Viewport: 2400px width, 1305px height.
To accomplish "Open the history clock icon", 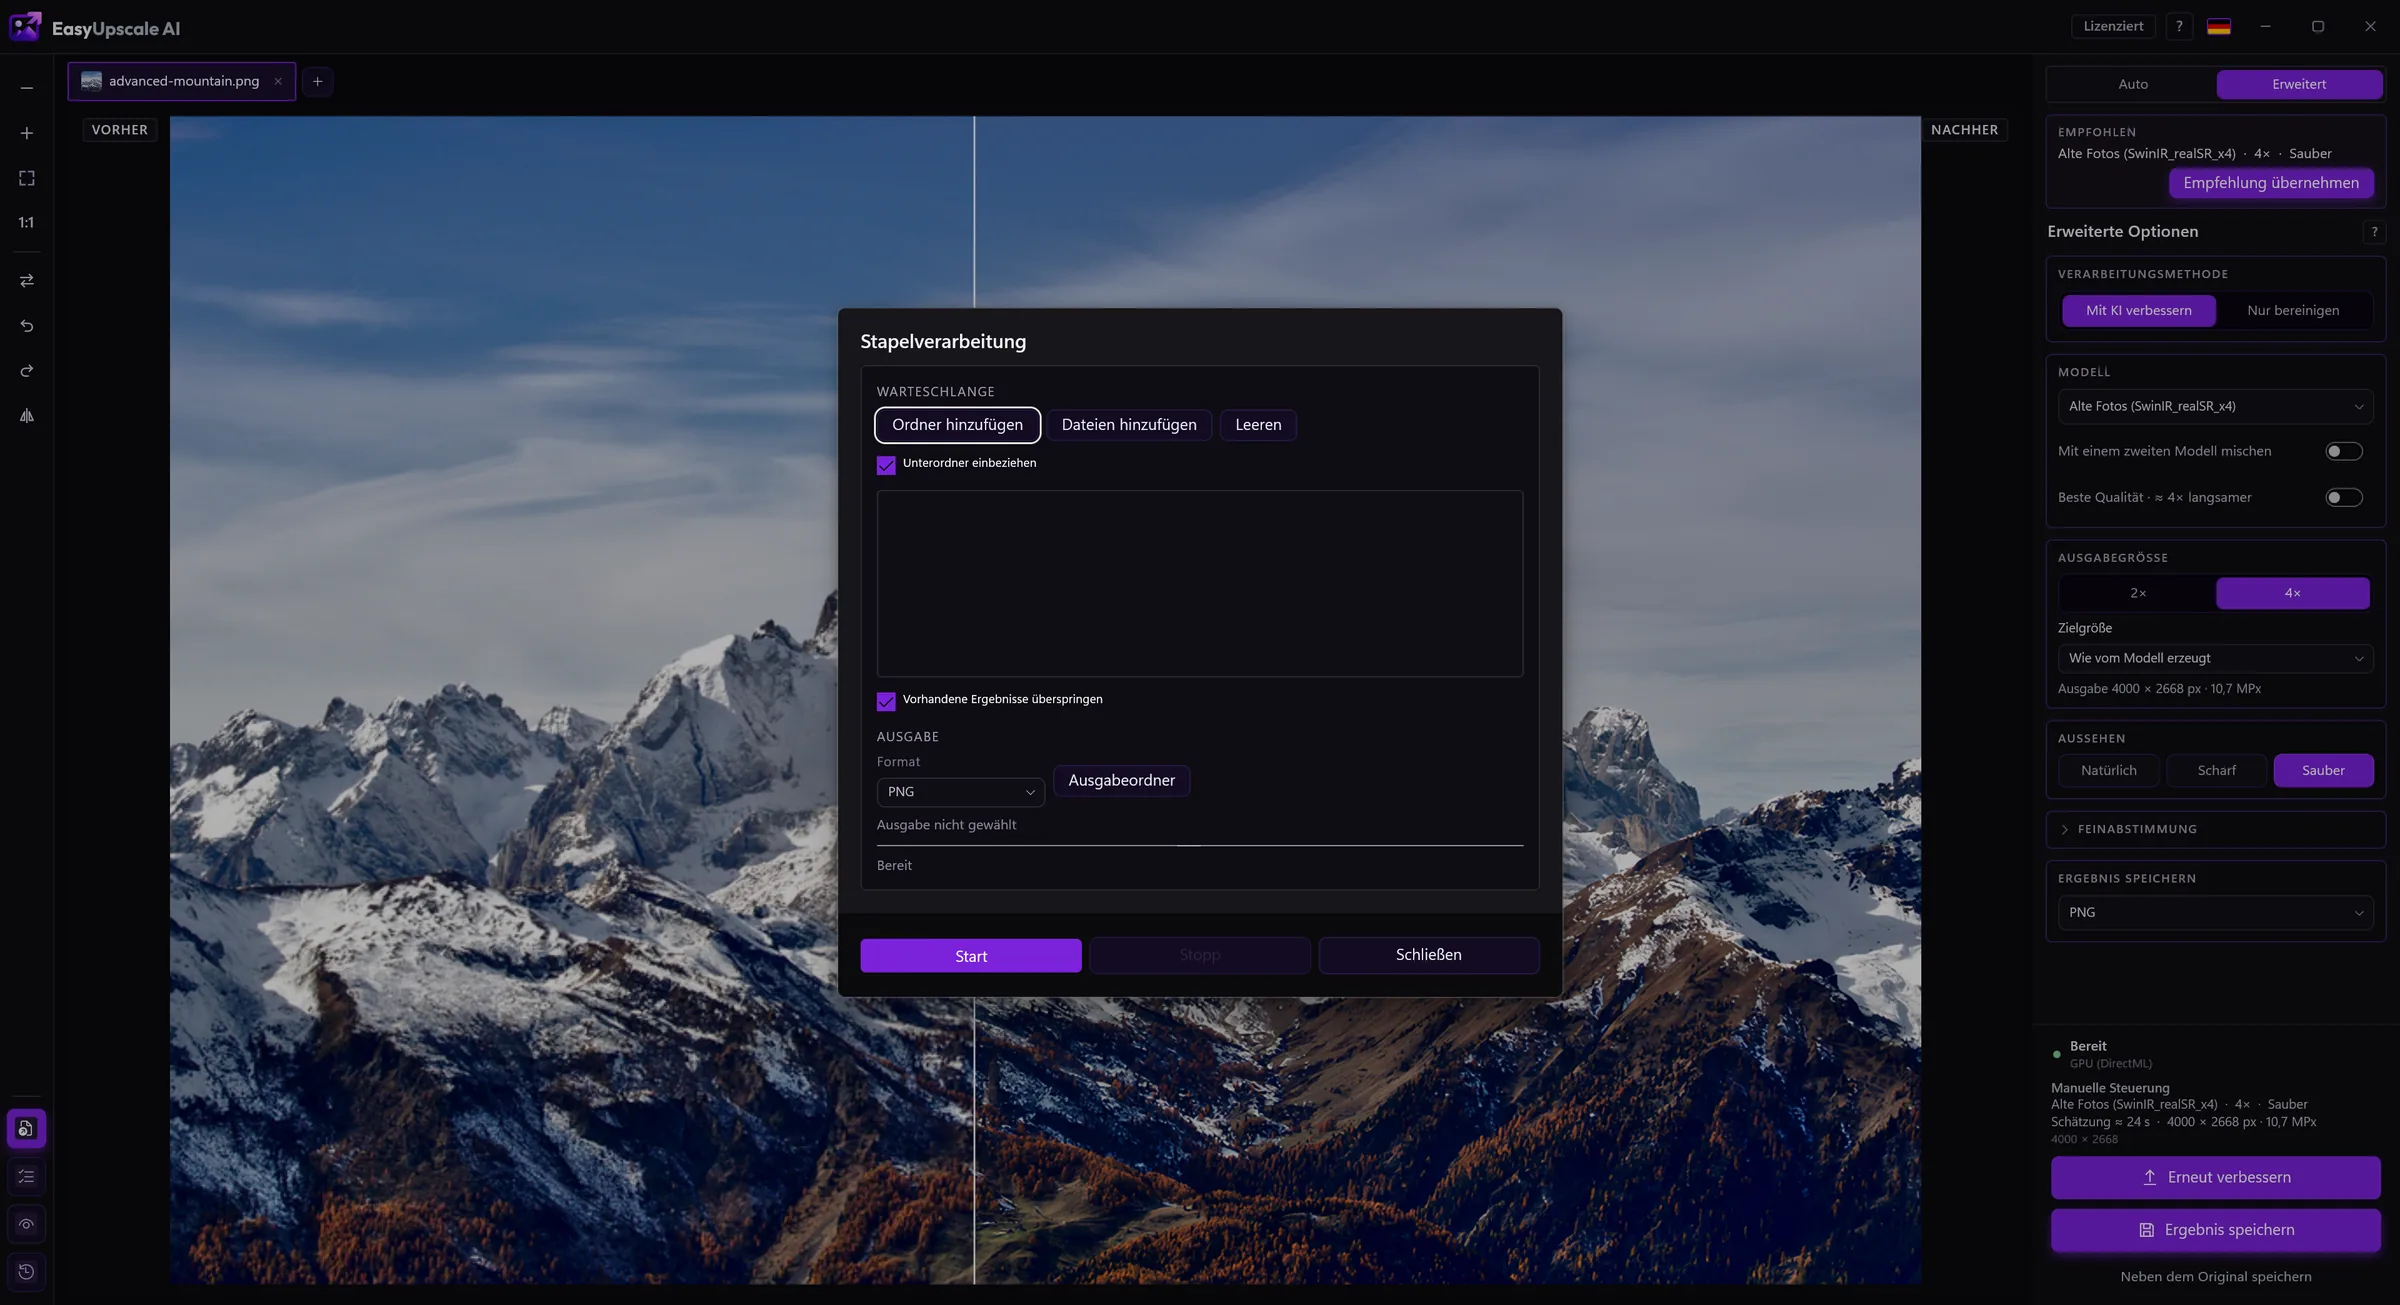I will [x=27, y=1272].
